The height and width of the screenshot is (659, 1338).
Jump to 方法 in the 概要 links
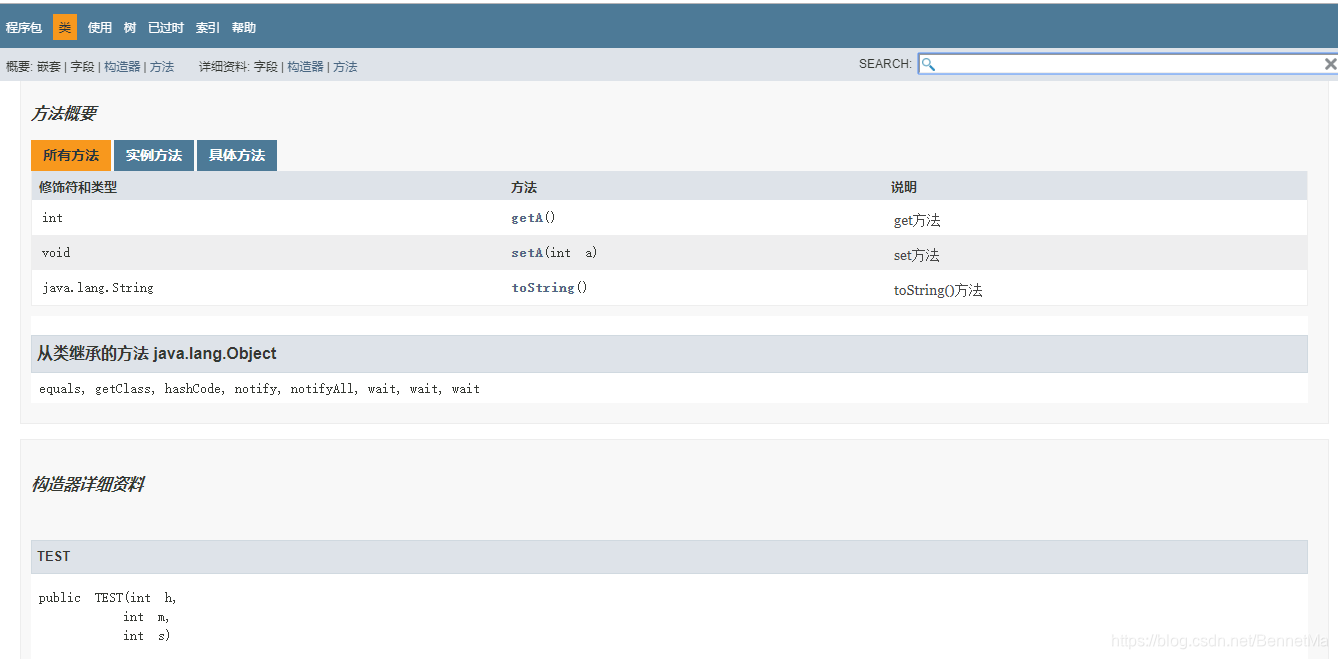(162, 66)
